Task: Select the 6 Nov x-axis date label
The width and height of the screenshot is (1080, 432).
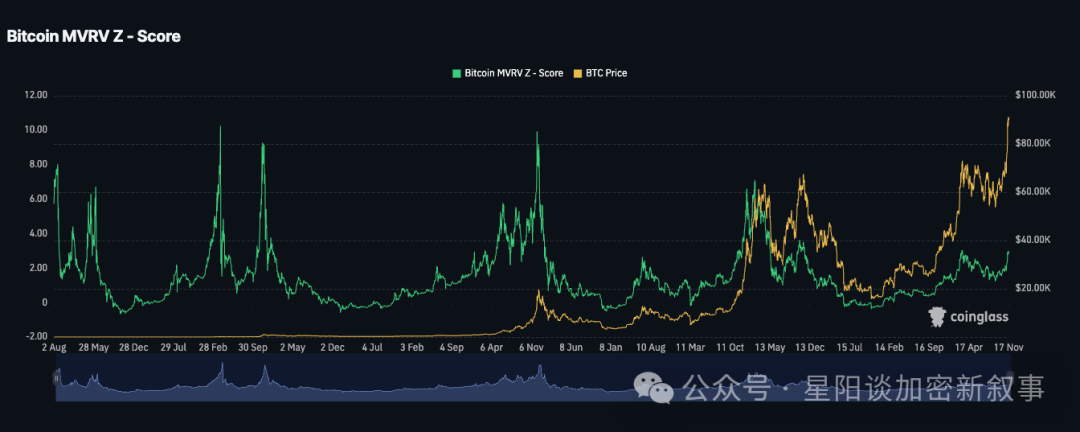Action: (x=530, y=347)
